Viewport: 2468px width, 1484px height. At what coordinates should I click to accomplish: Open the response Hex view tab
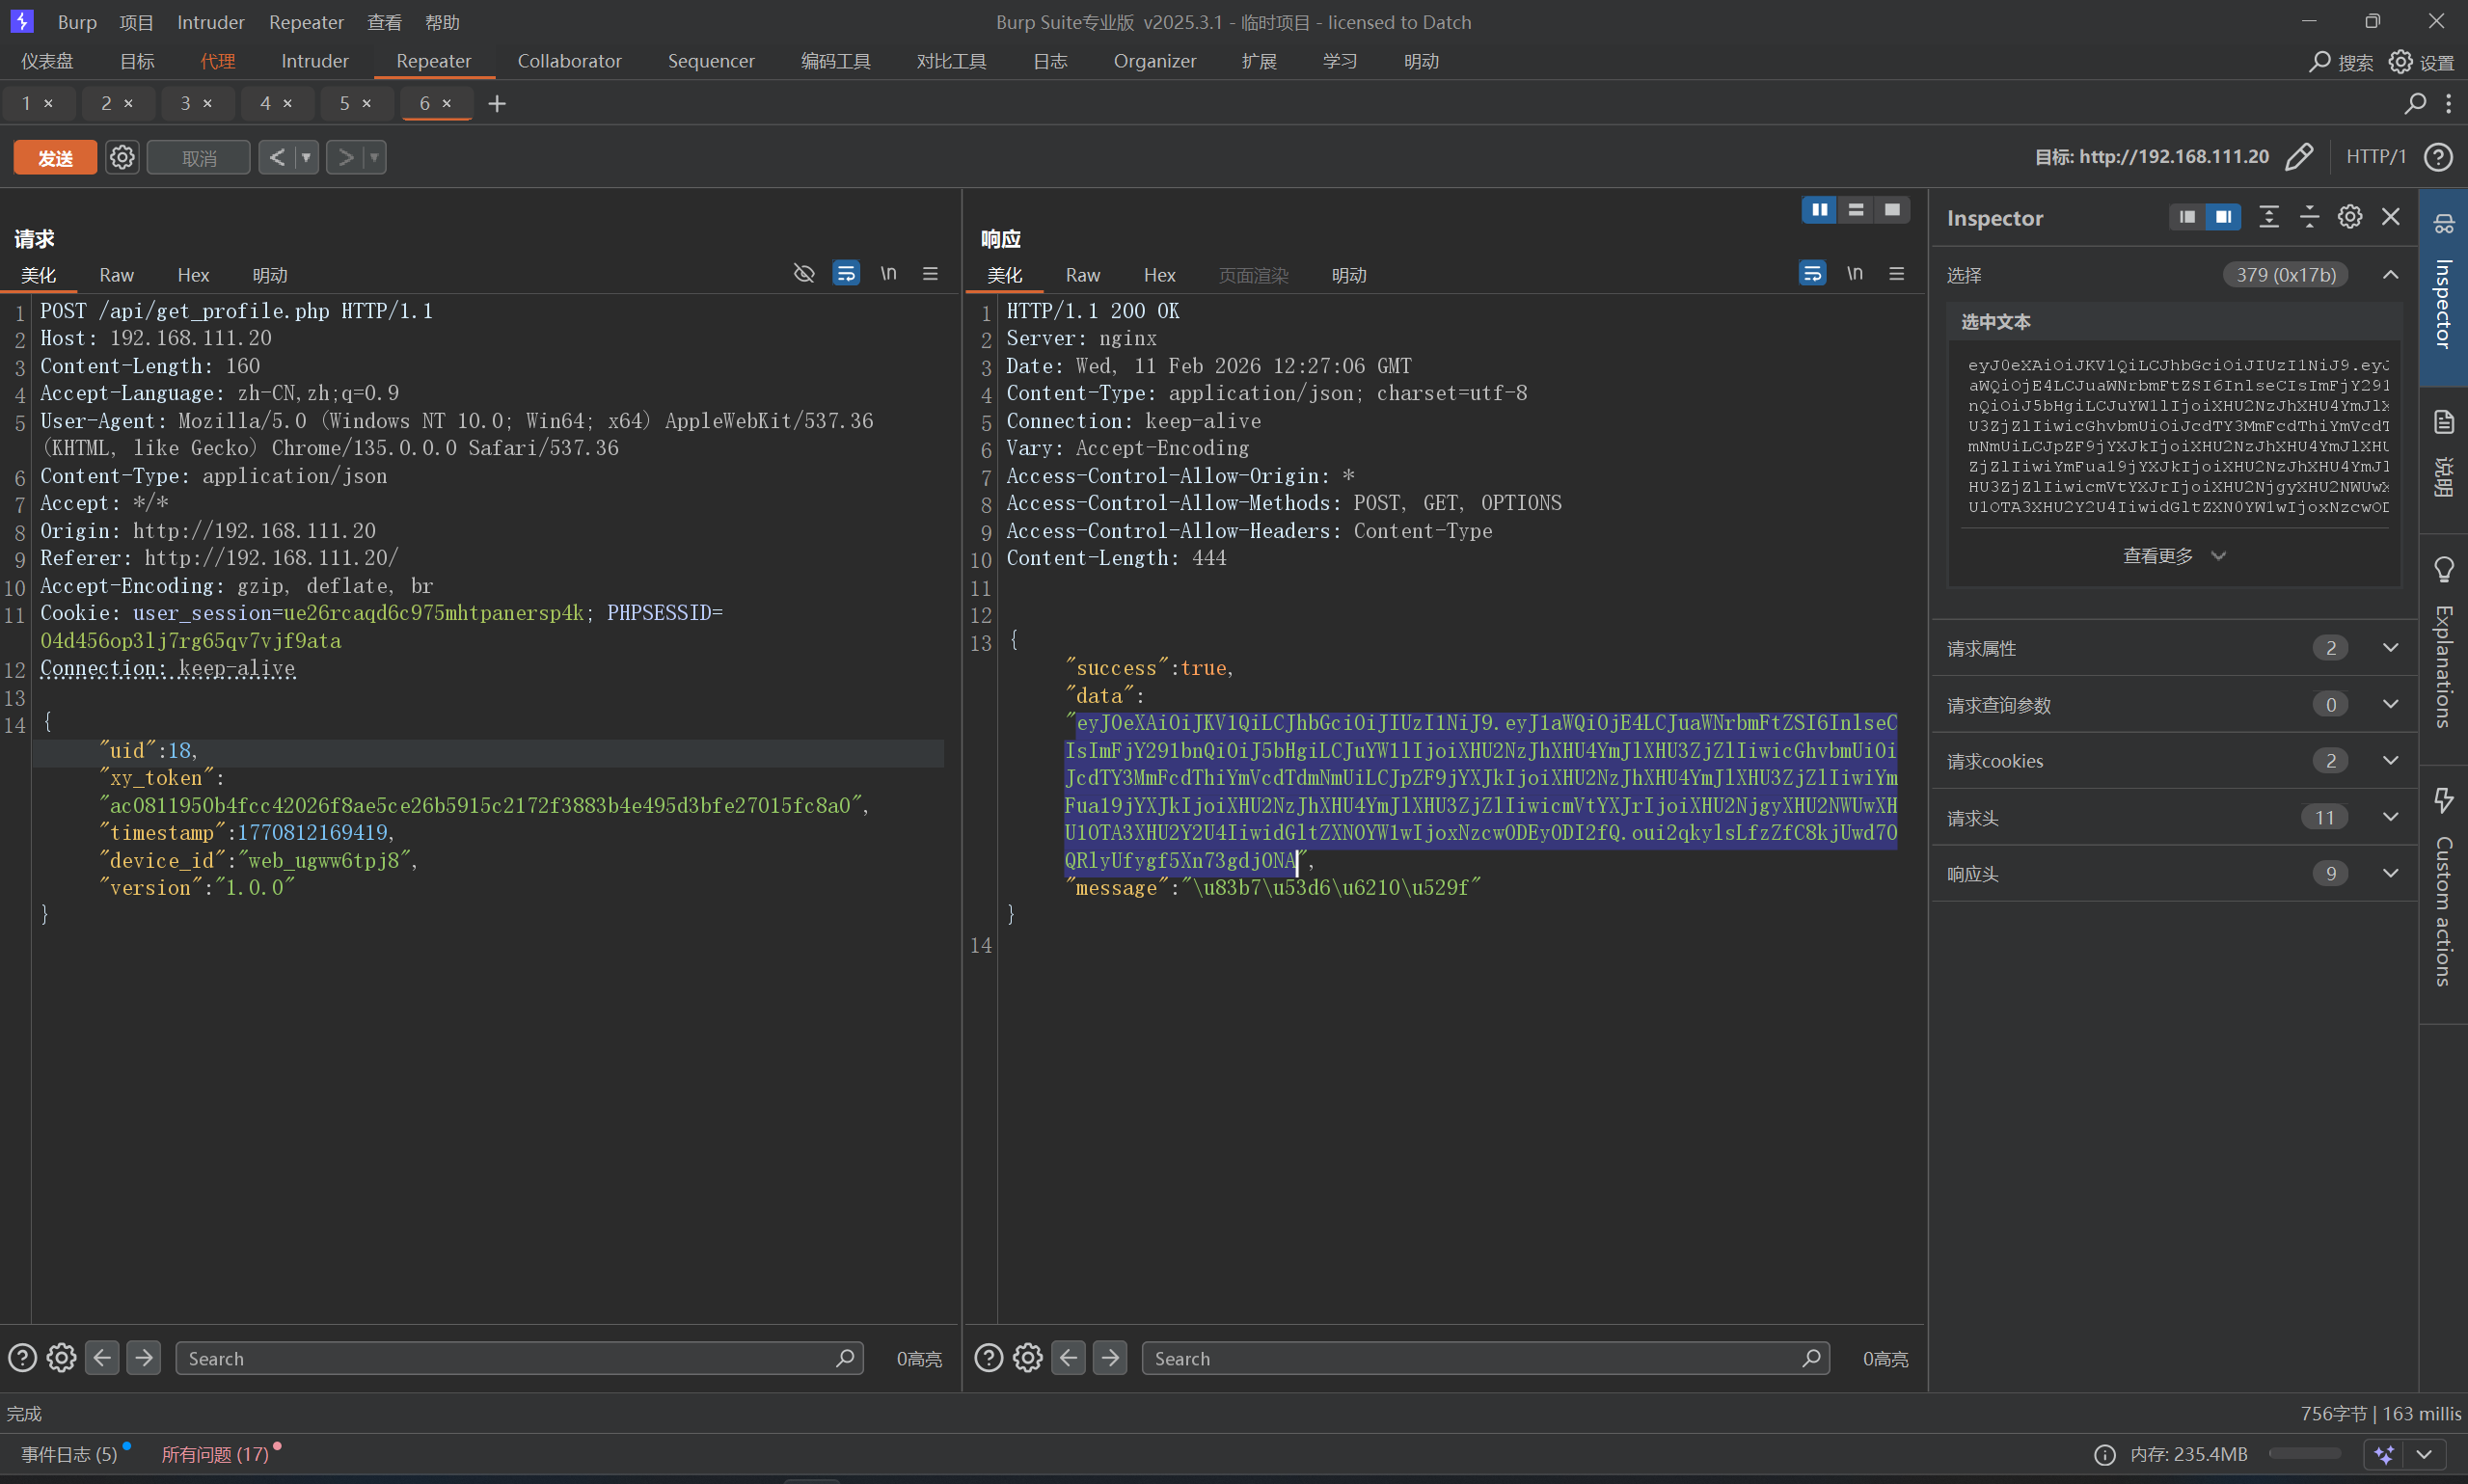click(1159, 275)
